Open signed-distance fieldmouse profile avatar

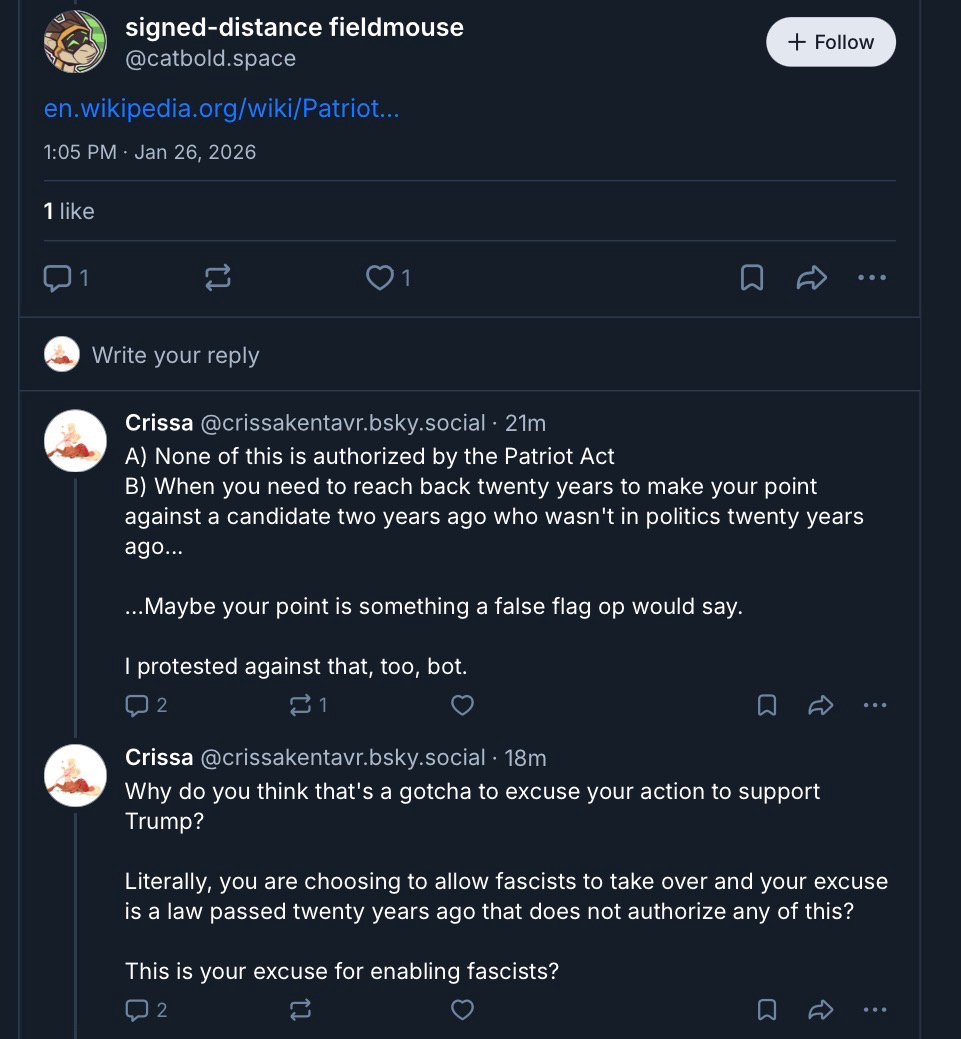point(75,42)
